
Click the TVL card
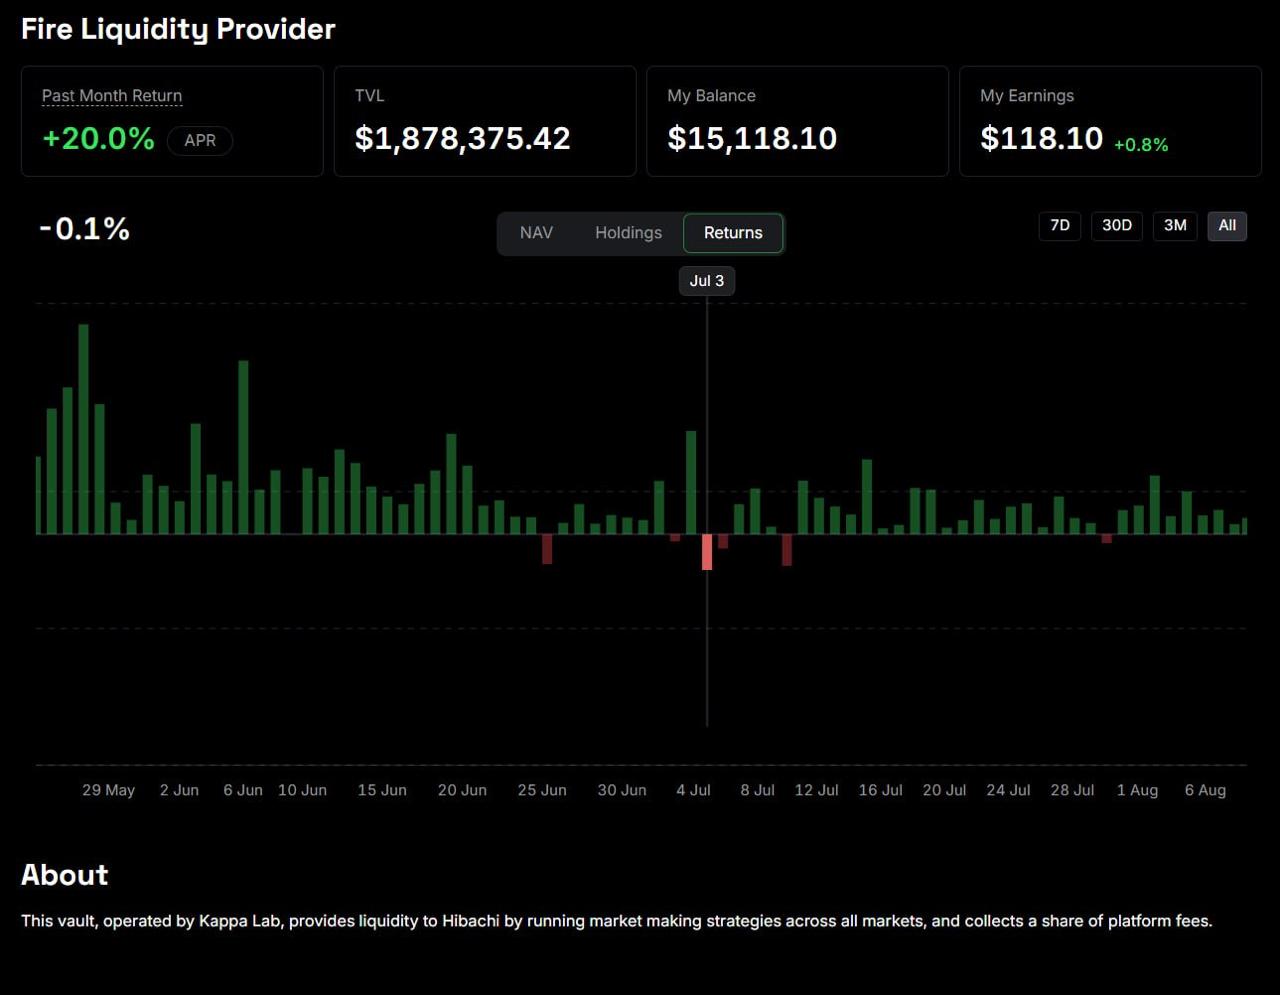point(485,121)
